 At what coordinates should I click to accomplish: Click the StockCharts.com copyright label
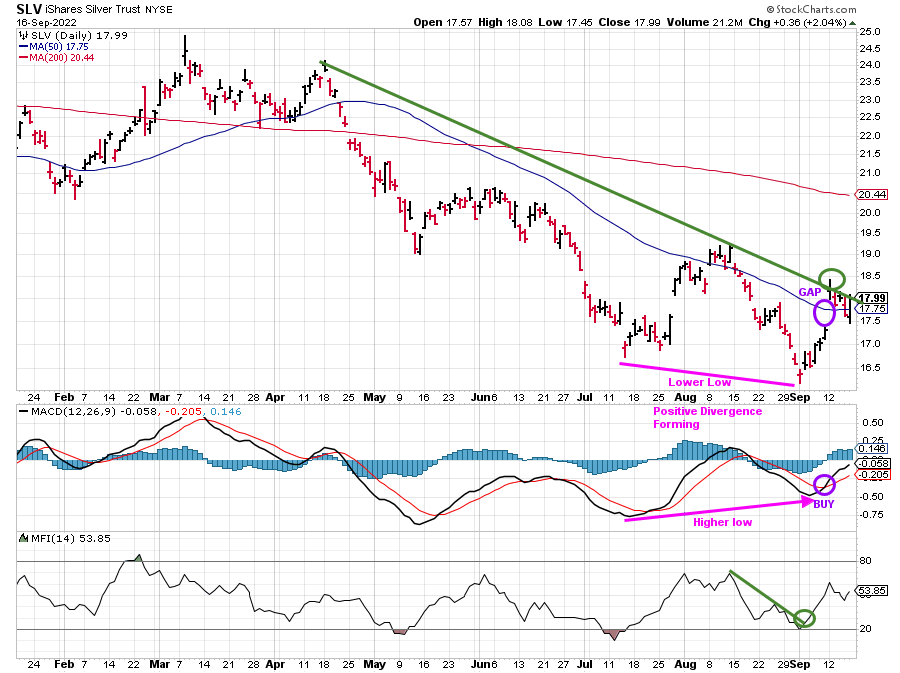tap(812, 9)
